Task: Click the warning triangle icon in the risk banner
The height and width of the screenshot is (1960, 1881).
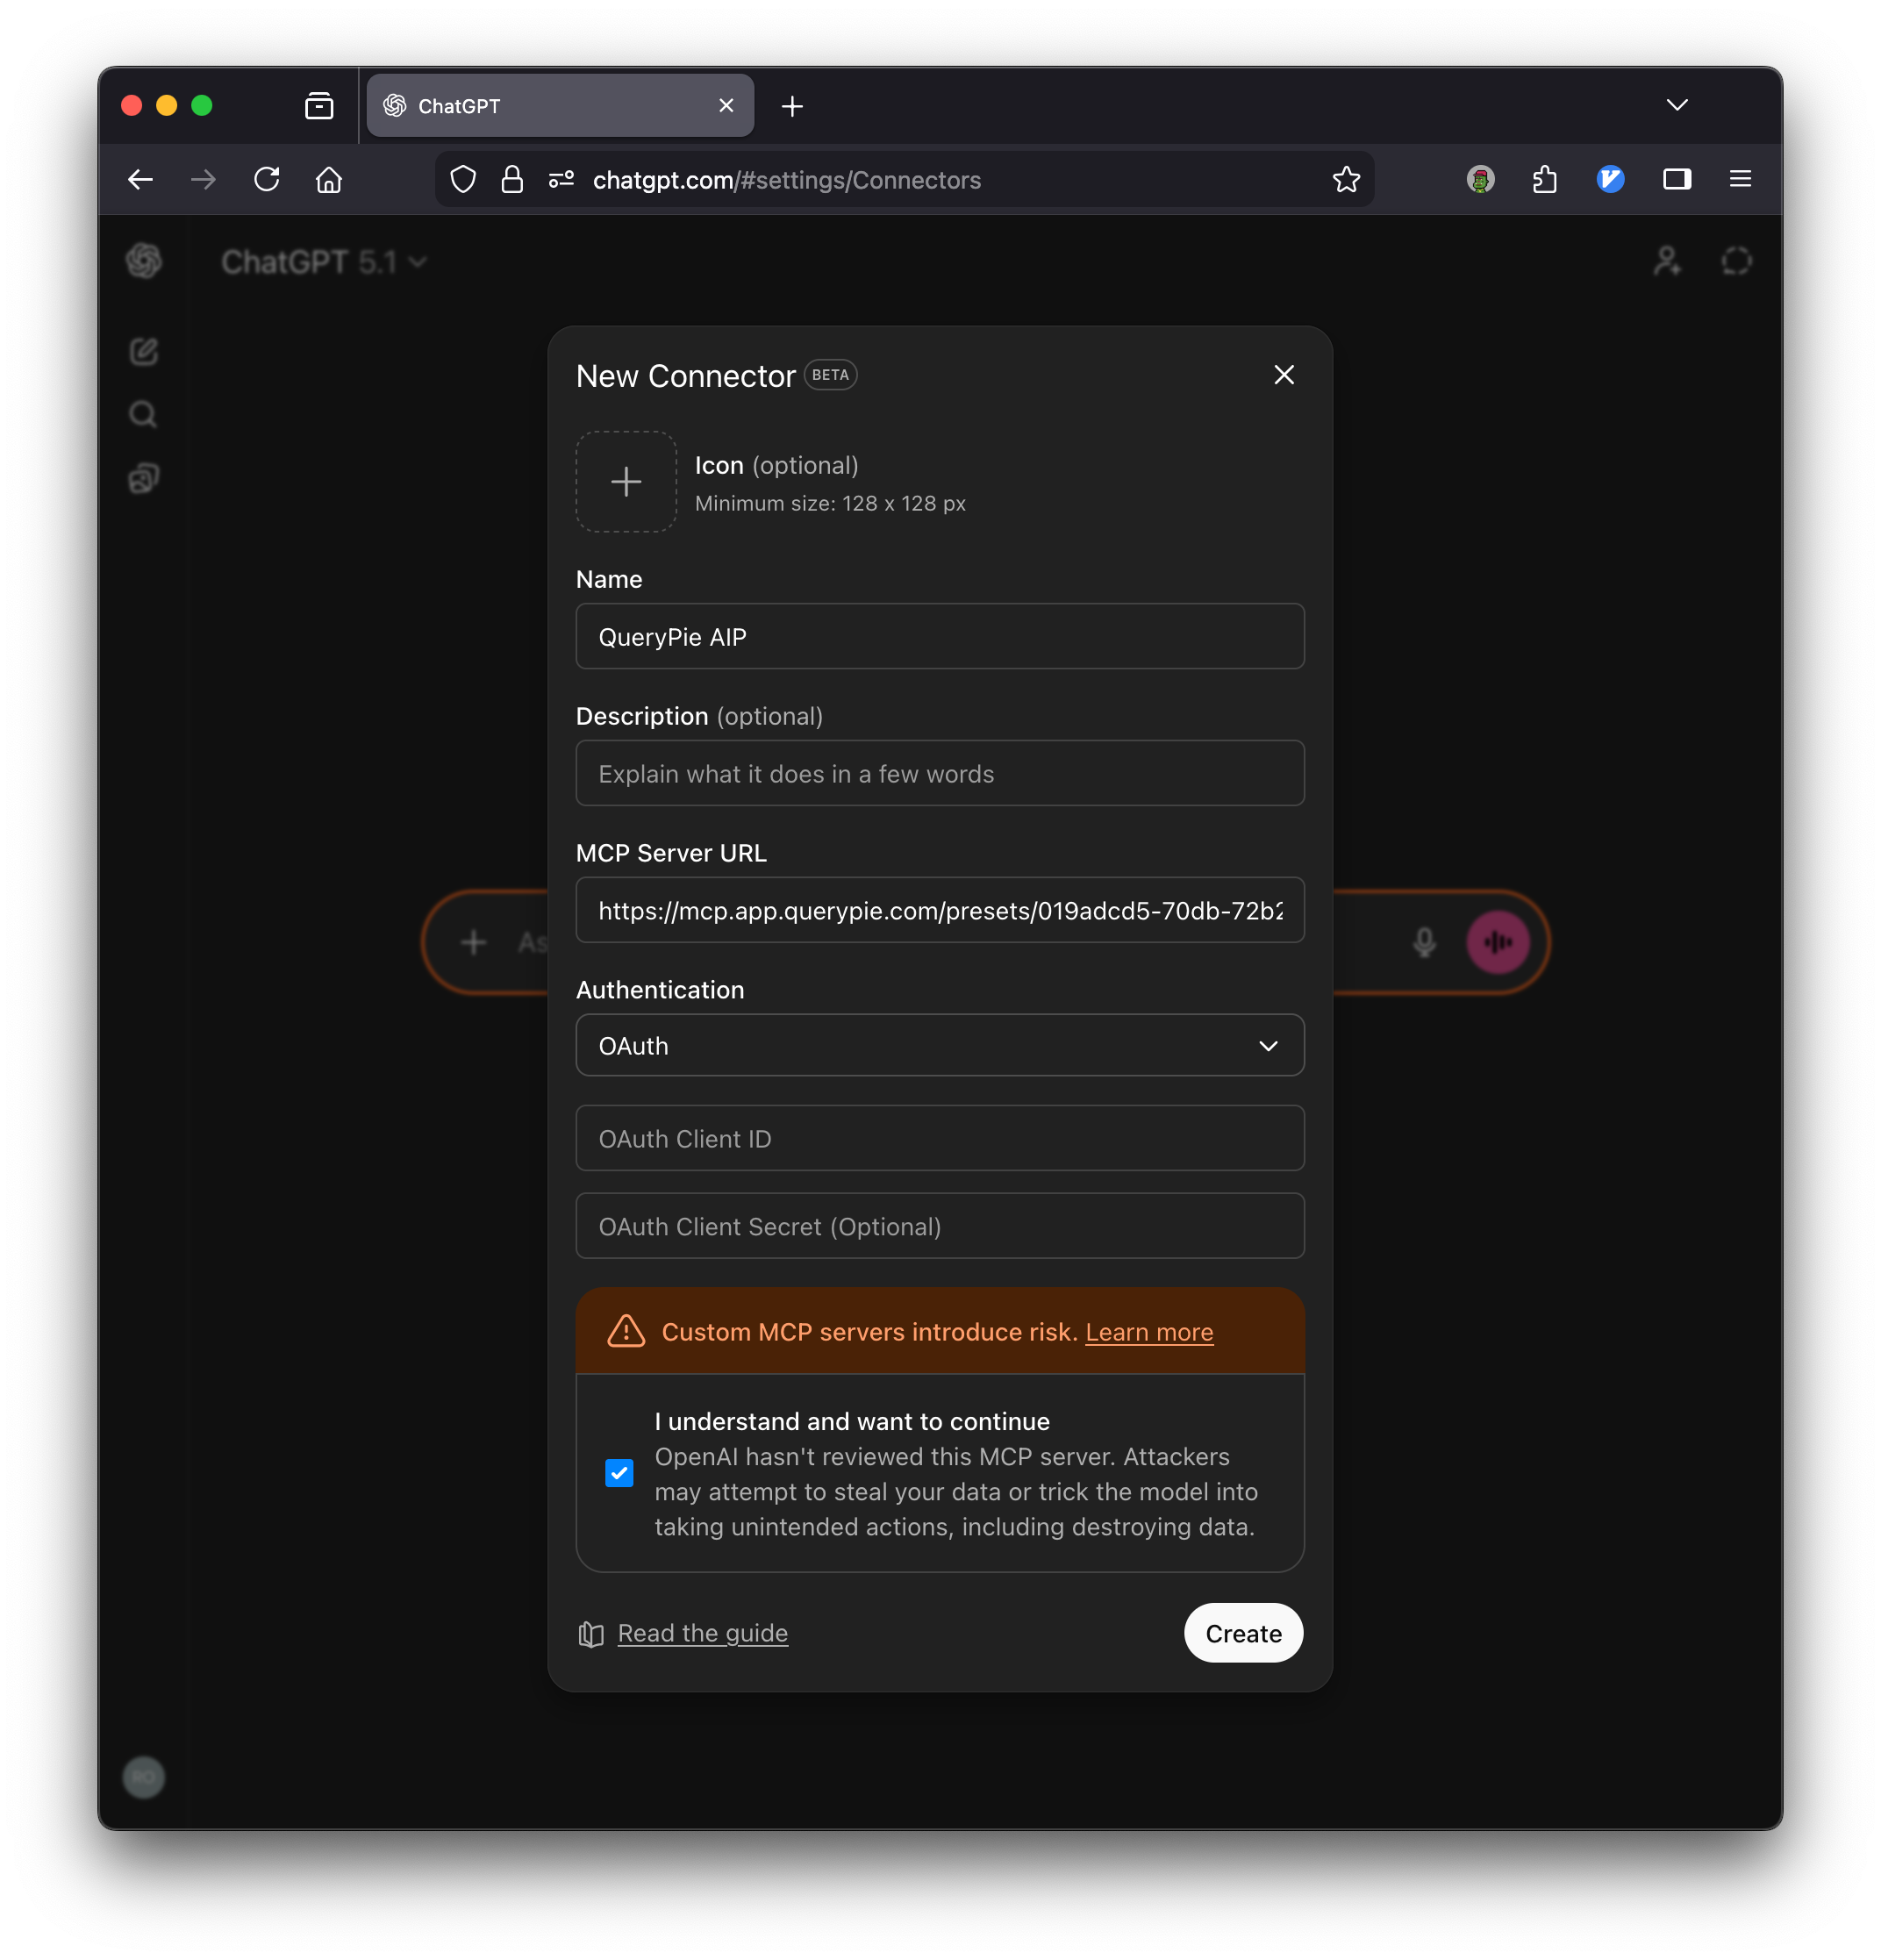Action: tap(626, 1332)
